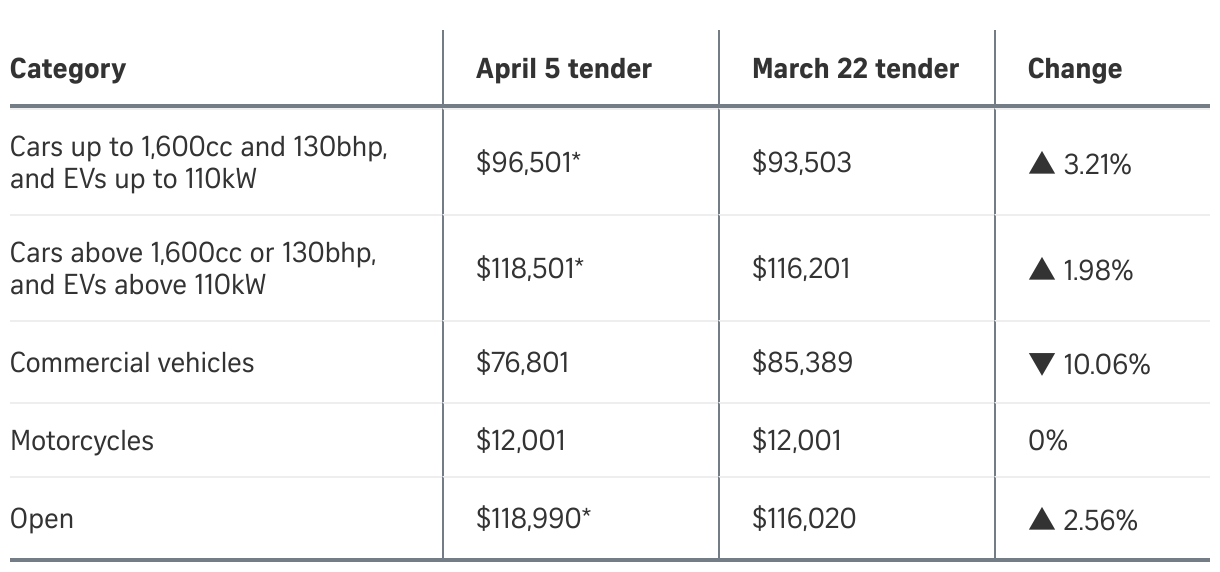Click the Open category row label

coord(42,520)
